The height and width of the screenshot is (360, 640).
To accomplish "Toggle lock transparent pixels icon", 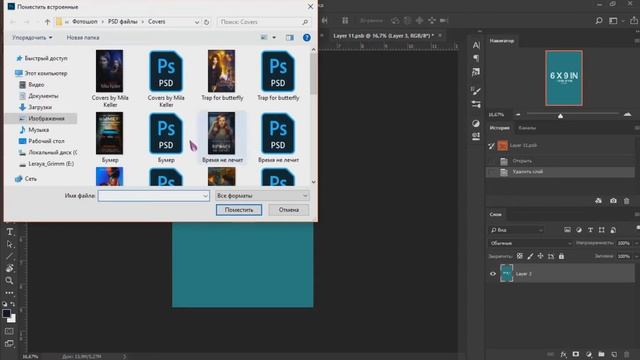I will [x=520, y=256].
